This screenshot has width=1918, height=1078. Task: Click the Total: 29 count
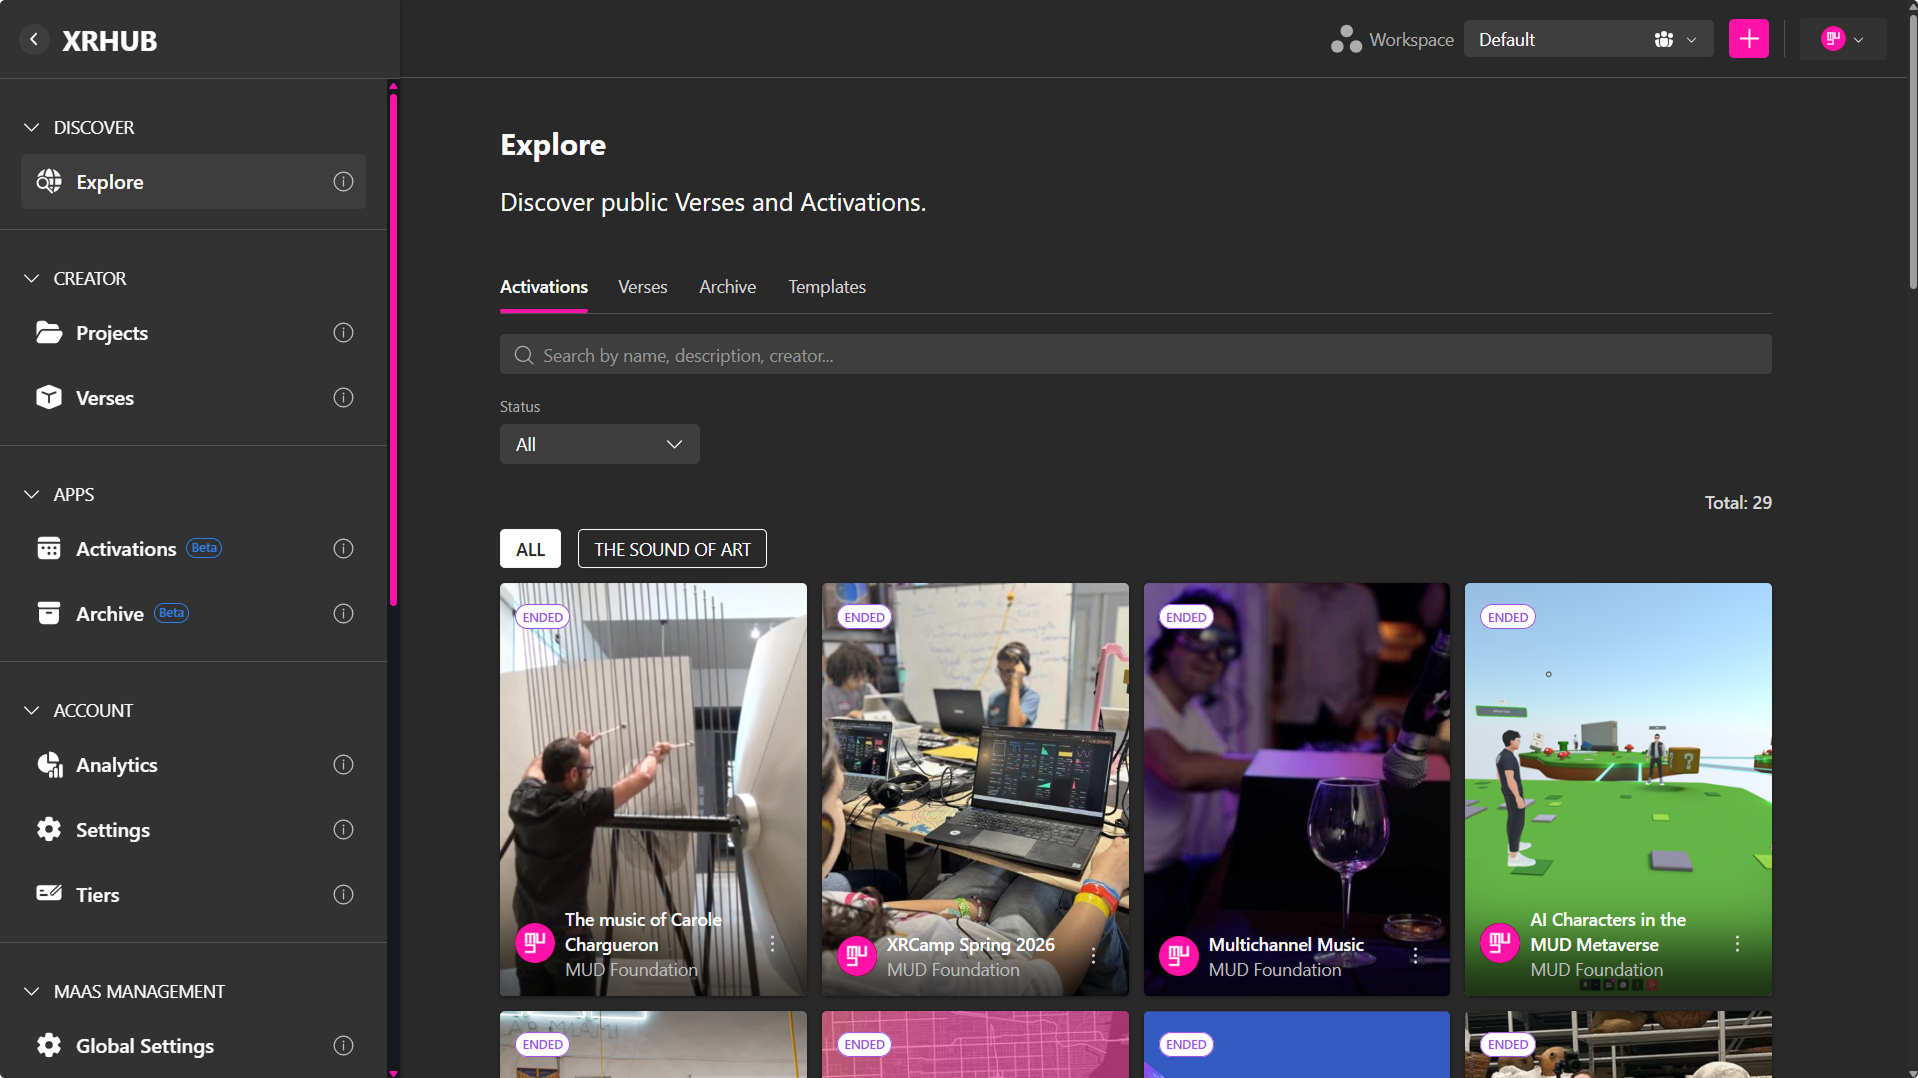[x=1738, y=503]
